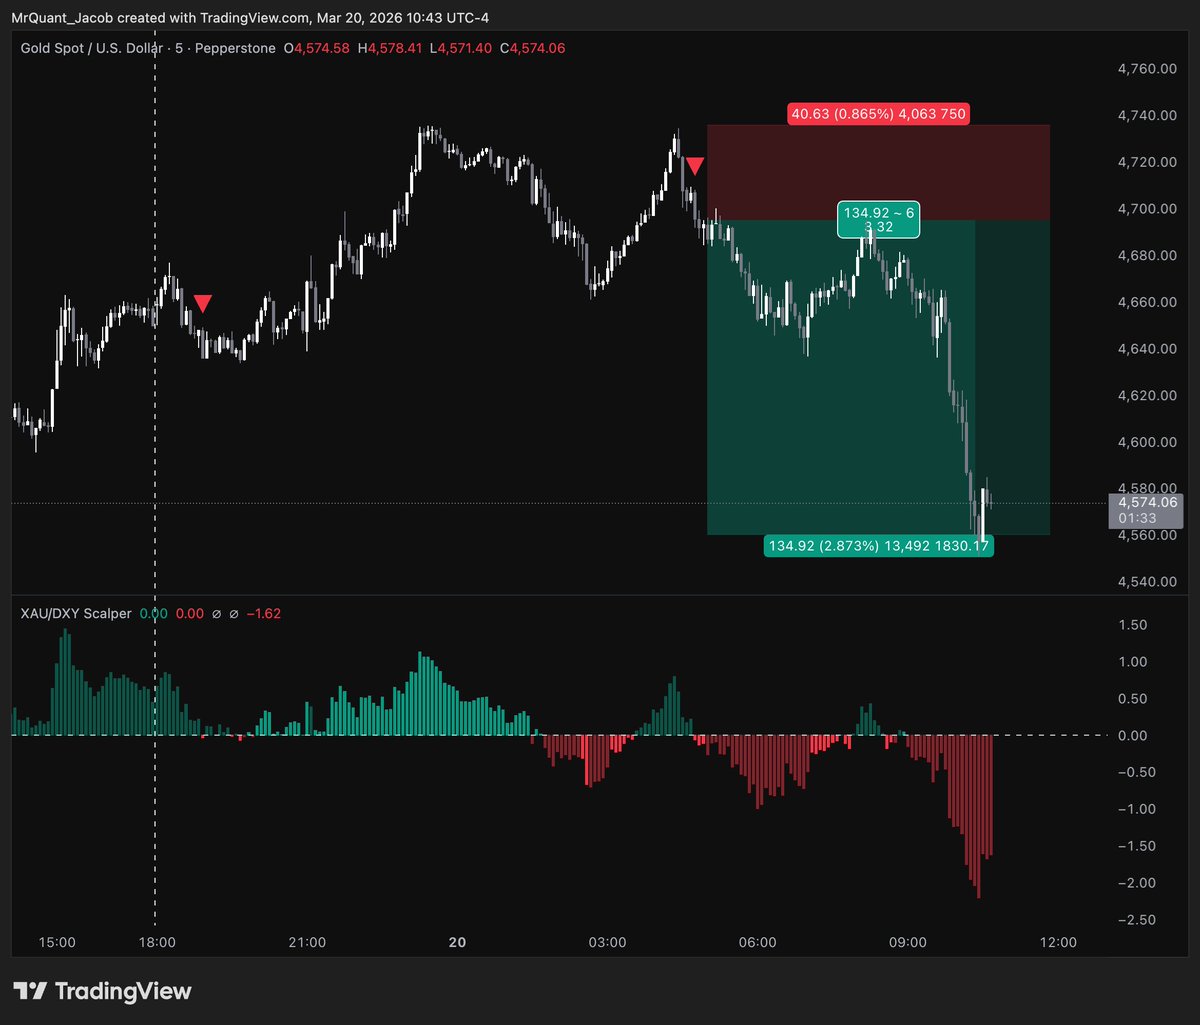Image resolution: width=1200 pixels, height=1025 pixels.
Task: Click the red signal triangle following the 18:00 session line
Action: (x=202, y=304)
